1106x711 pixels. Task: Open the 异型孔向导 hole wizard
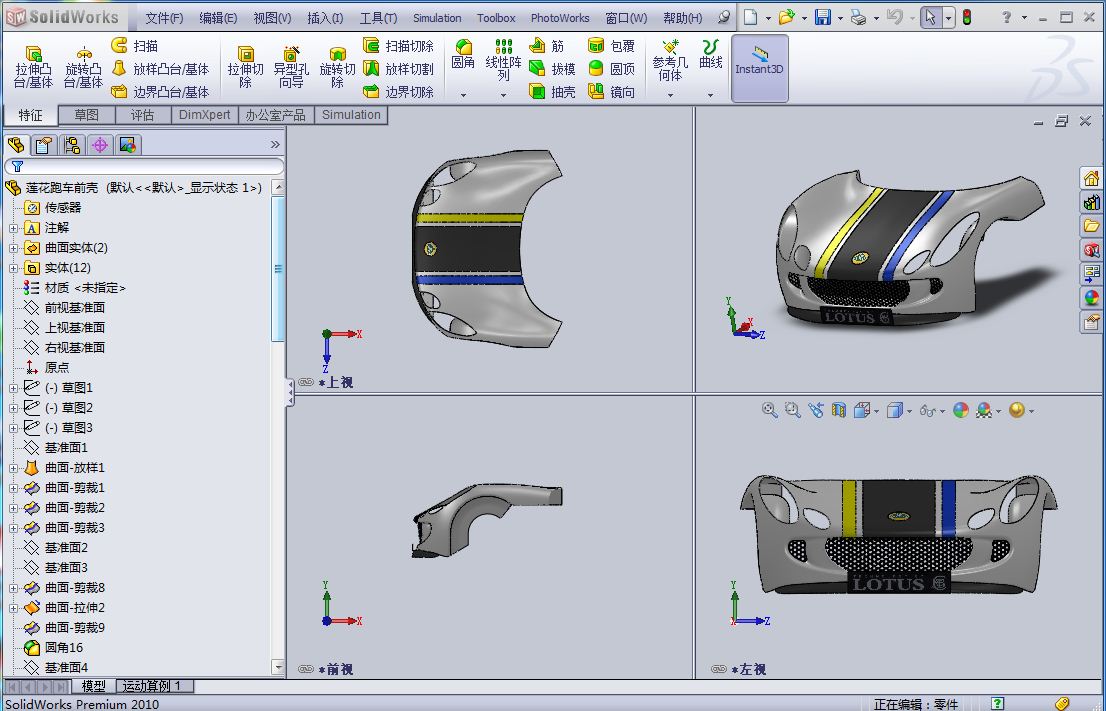click(291, 67)
